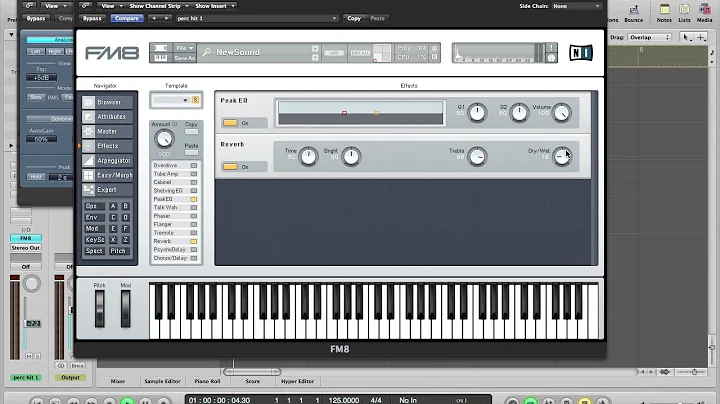
Task: Click the green Play transport button
Action: pyautogui.click(x=127, y=401)
